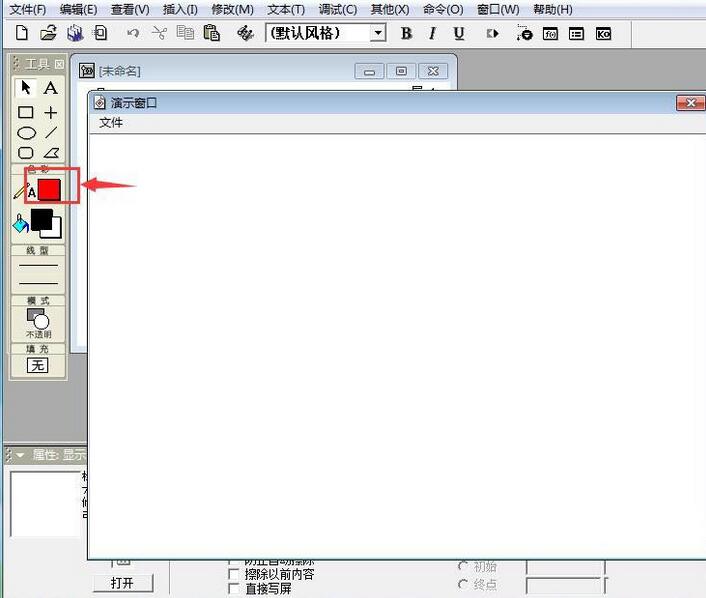Select the diagonal line tool
Viewport: 706px width, 598px height.
click(51, 133)
